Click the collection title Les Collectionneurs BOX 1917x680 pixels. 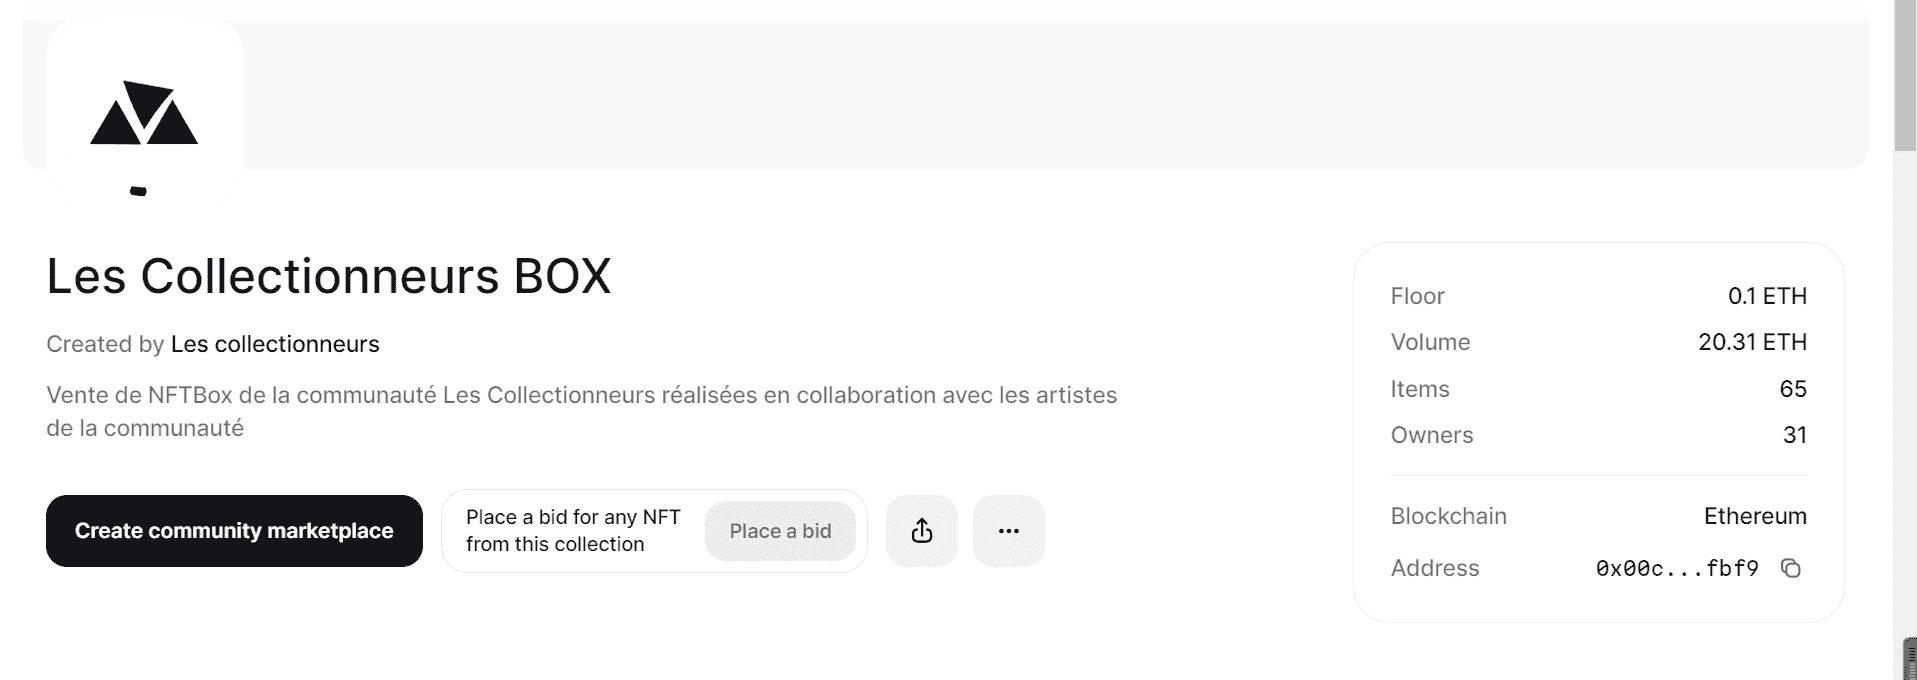pos(330,275)
